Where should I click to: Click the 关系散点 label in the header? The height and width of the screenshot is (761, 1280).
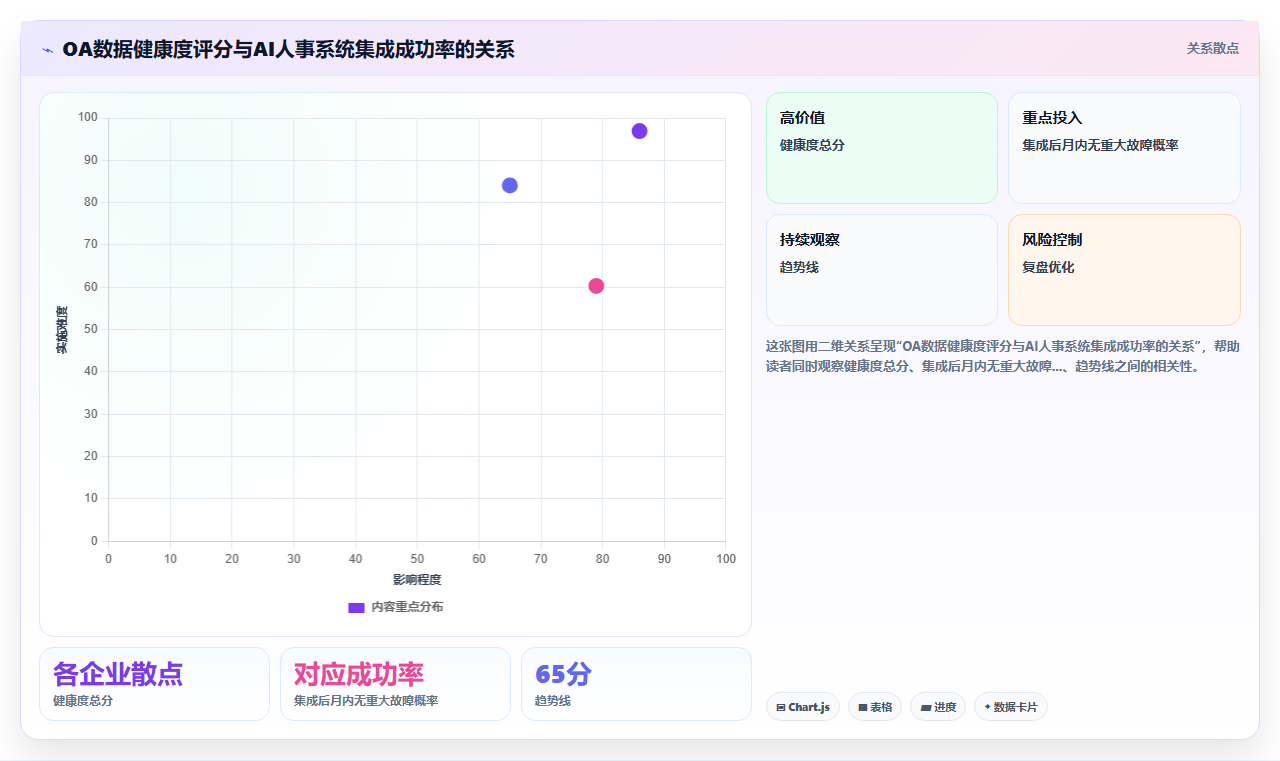[x=1213, y=48]
